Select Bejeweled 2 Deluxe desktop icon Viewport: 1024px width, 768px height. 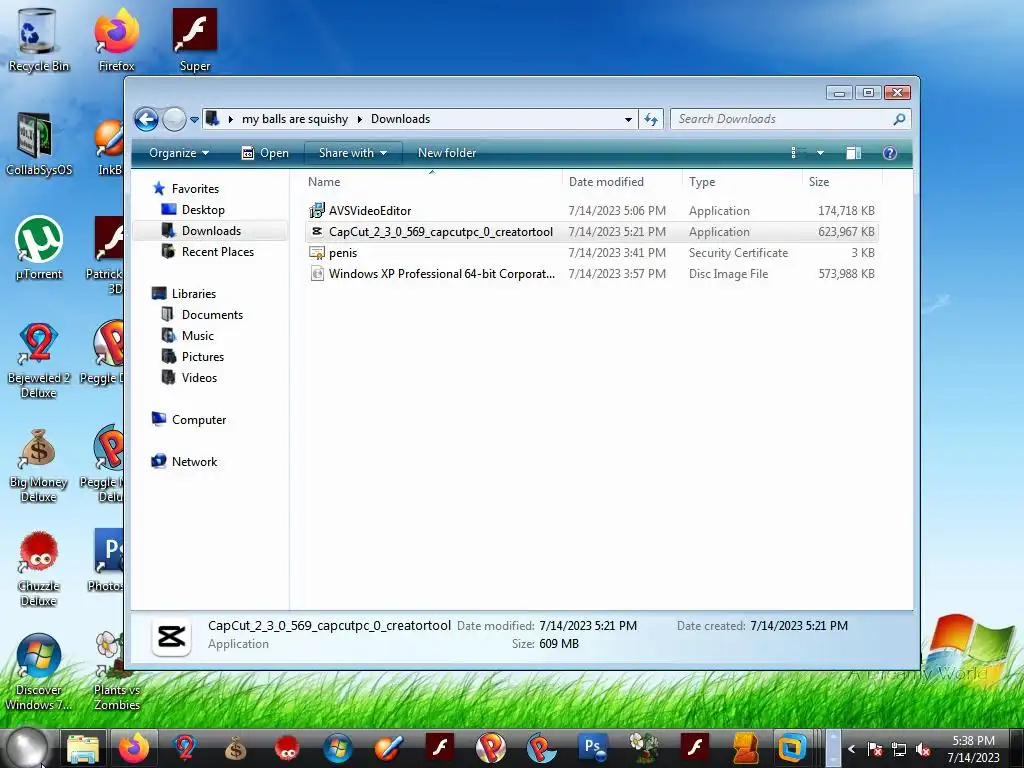38,359
